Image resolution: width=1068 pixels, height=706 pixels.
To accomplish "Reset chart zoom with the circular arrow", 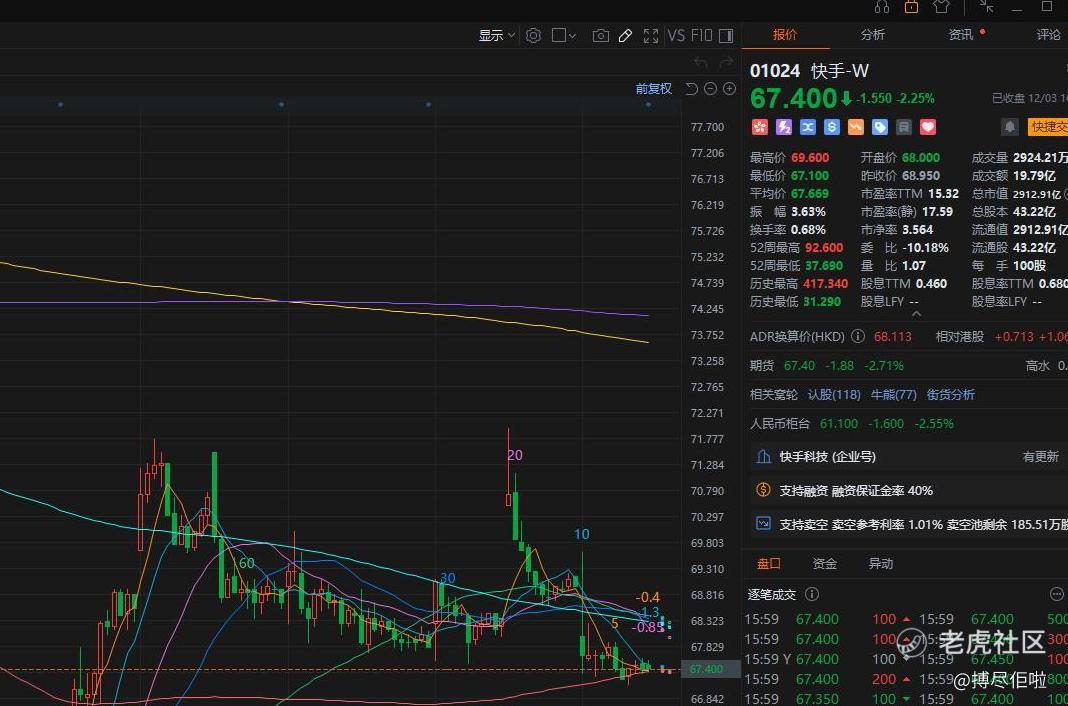I will click(691, 89).
